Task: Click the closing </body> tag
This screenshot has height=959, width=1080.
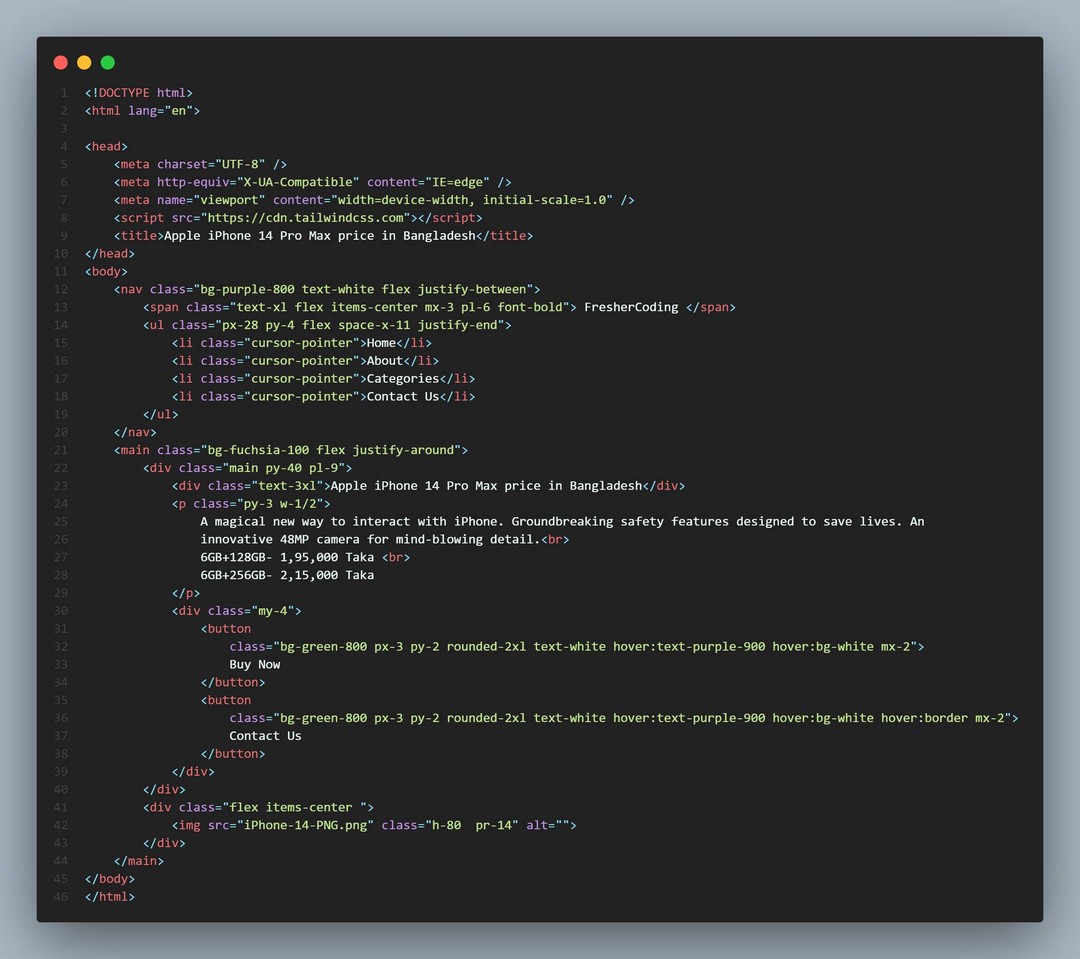Action: pyautogui.click(x=110, y=880)
